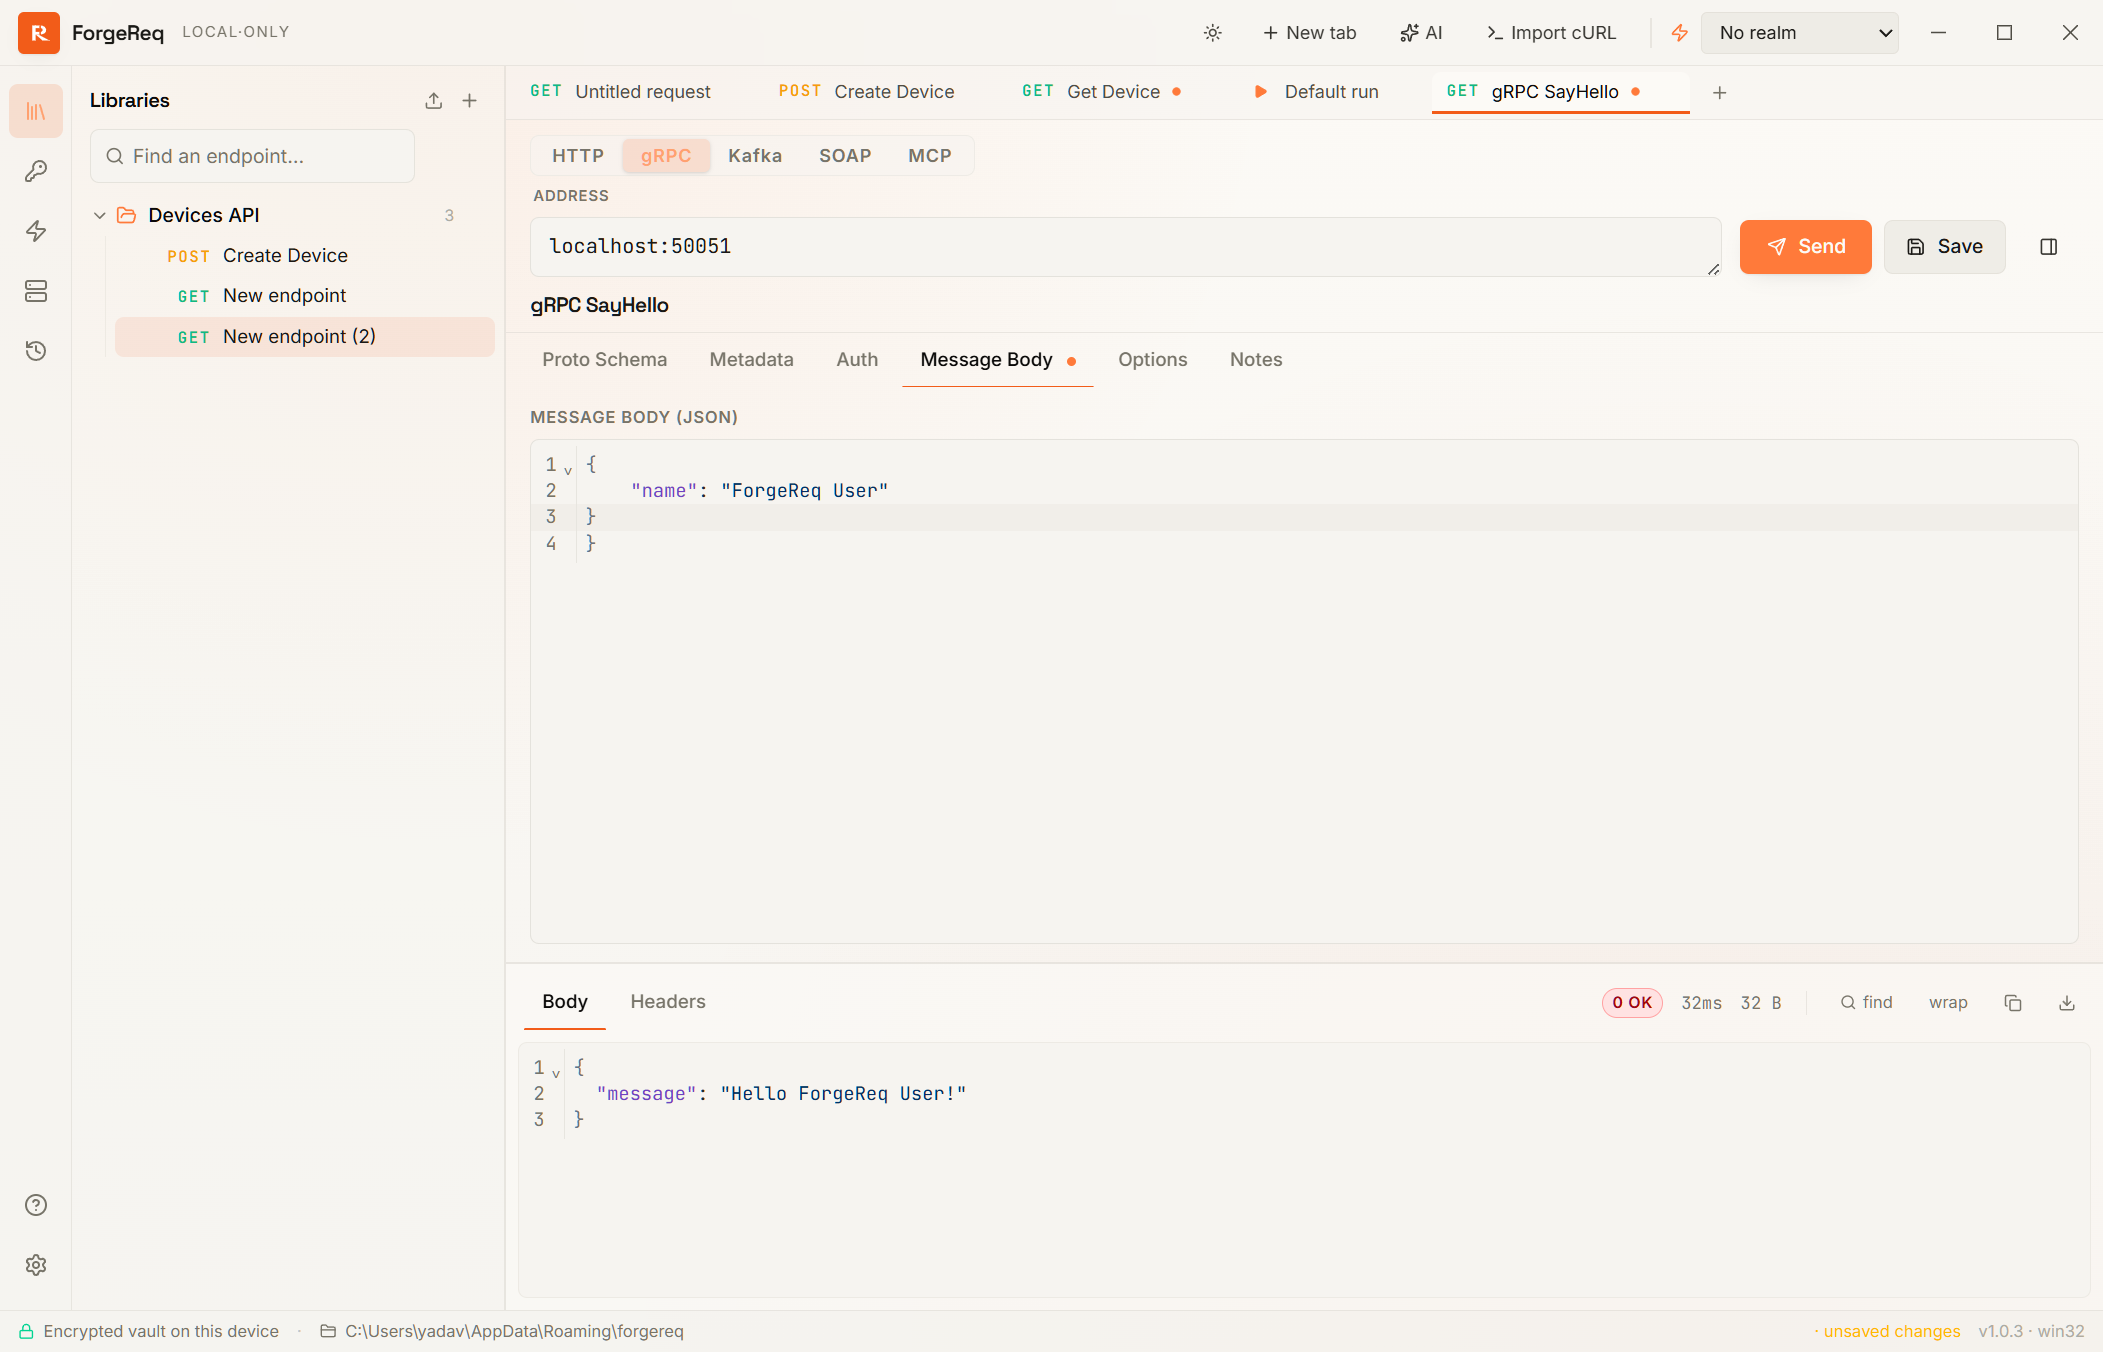Screen dimensions: 2103x1352
Task: Open the No realm dropdown
Action: point(1800,33)
